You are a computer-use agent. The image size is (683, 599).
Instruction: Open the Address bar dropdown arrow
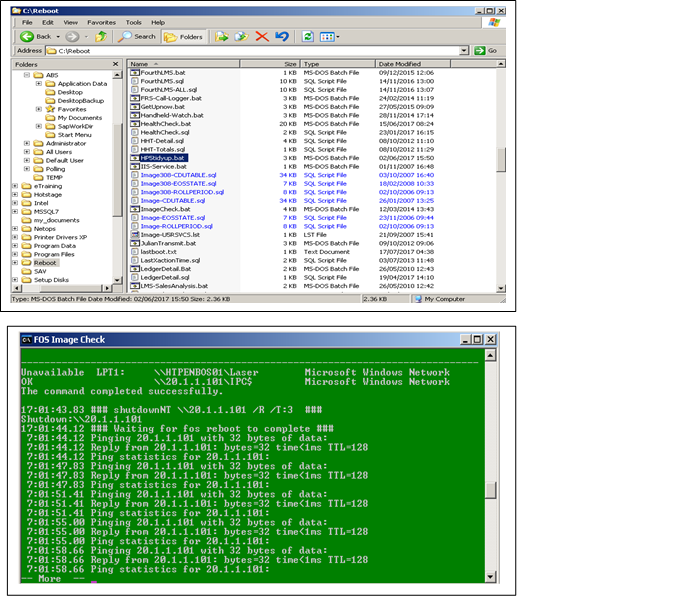[x=465, y=50]
